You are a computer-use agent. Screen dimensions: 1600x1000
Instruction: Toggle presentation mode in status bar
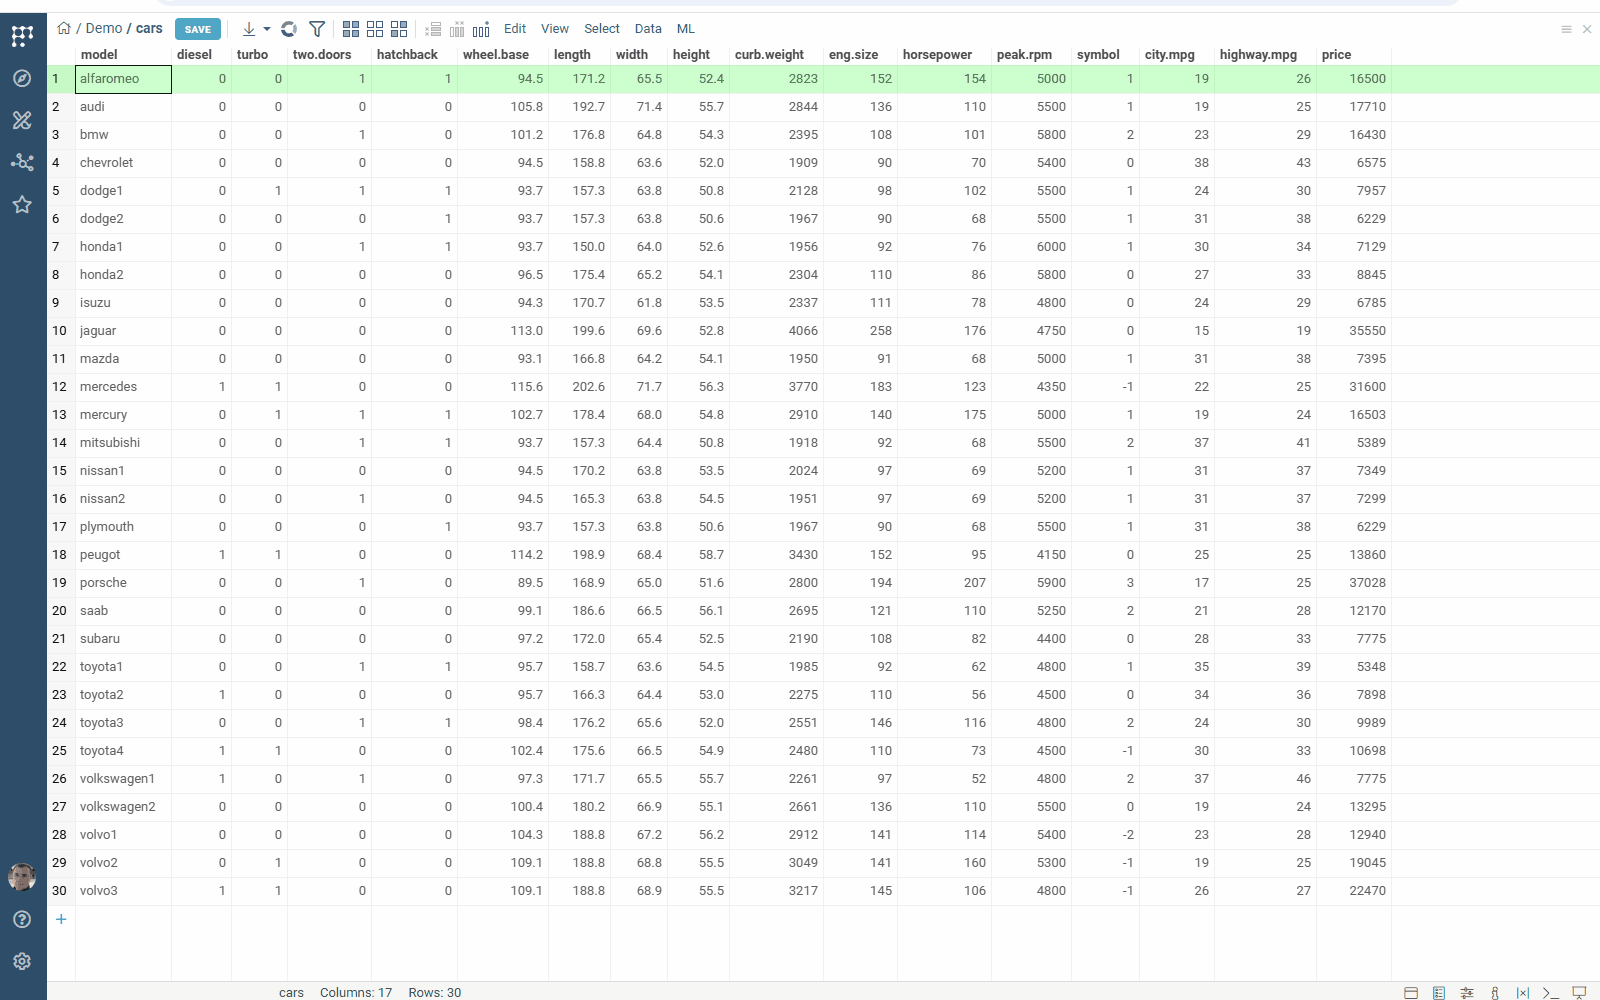[1579, 993]
